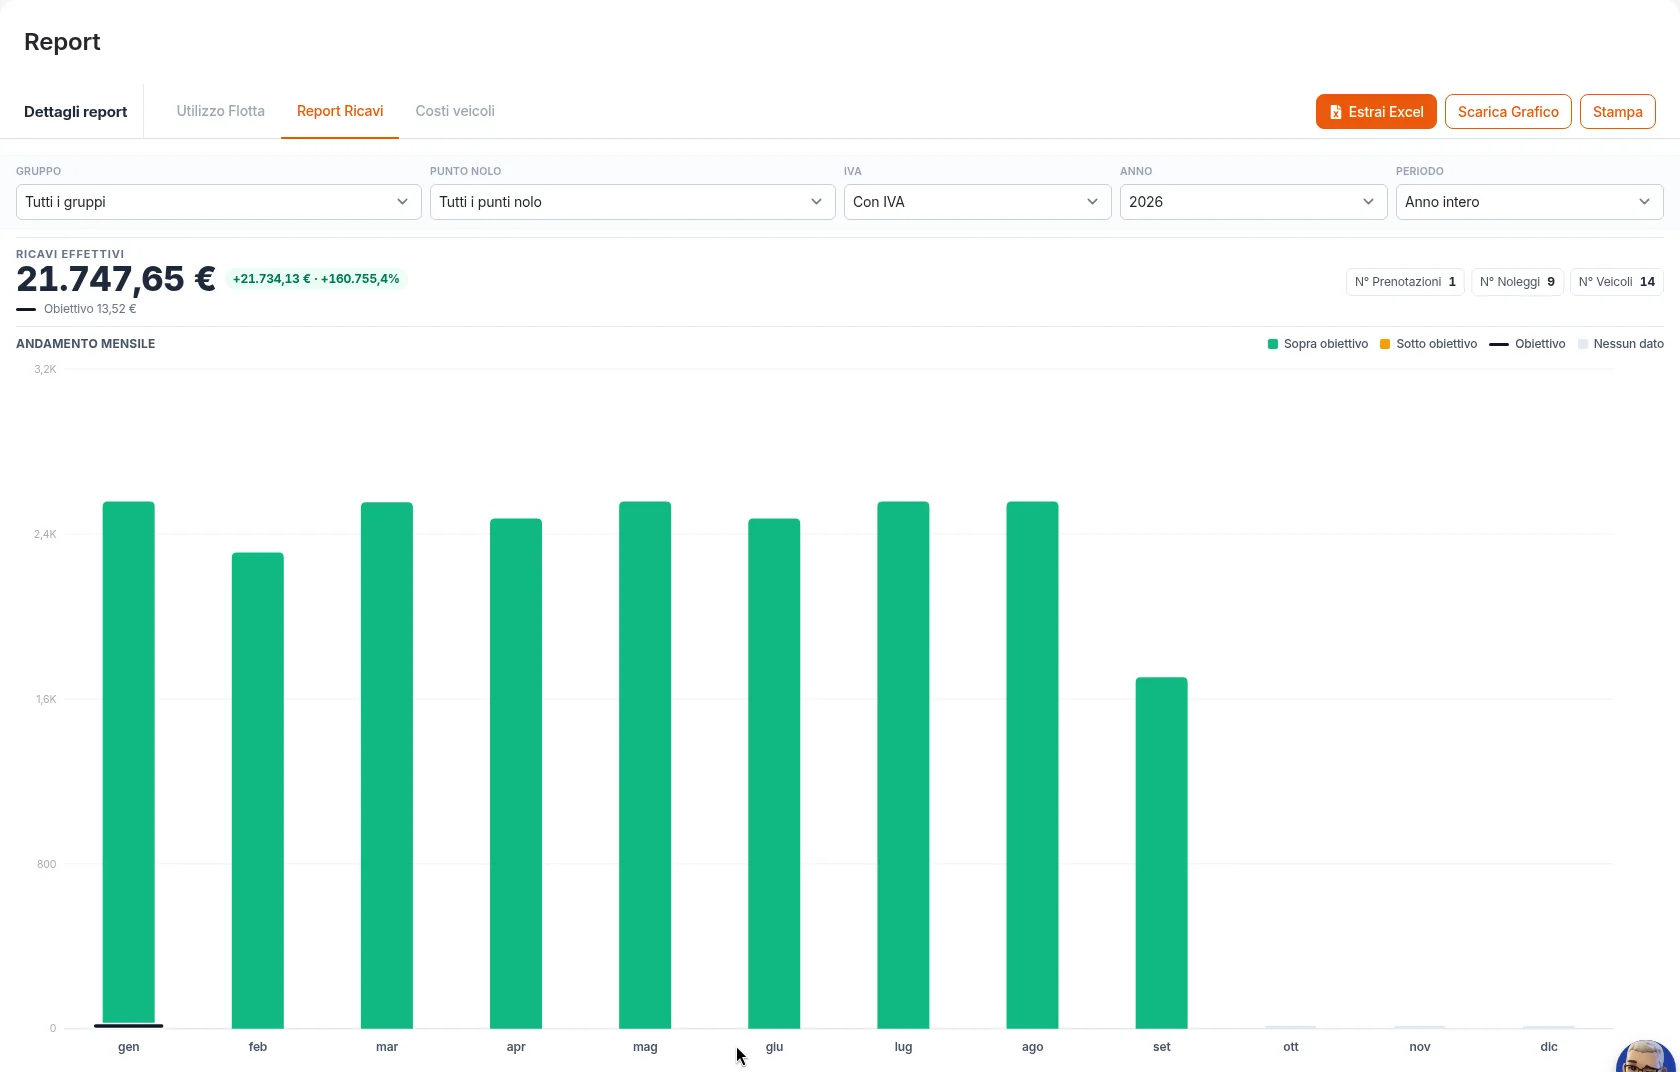Click the orange Sotto obiettivo legend swatch
Viewport: 1680px width, 1072px height.
(1385, 344)
